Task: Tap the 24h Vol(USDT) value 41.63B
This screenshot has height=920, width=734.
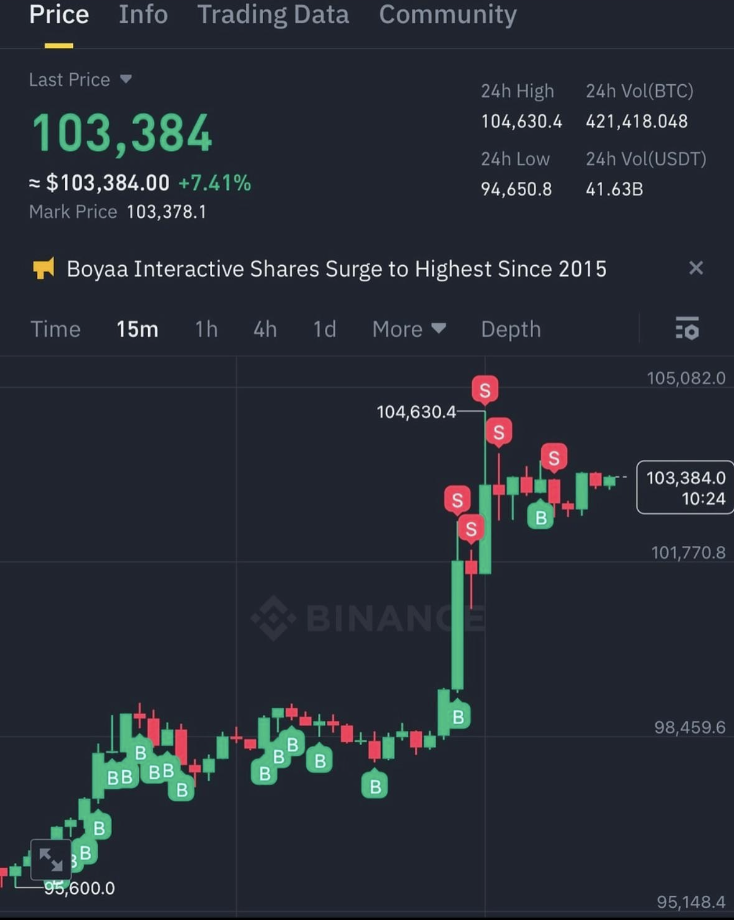Action: pos(614,189)
